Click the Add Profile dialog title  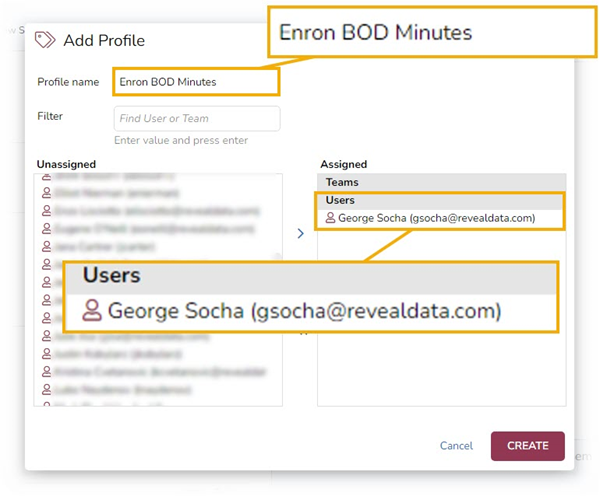104,41
